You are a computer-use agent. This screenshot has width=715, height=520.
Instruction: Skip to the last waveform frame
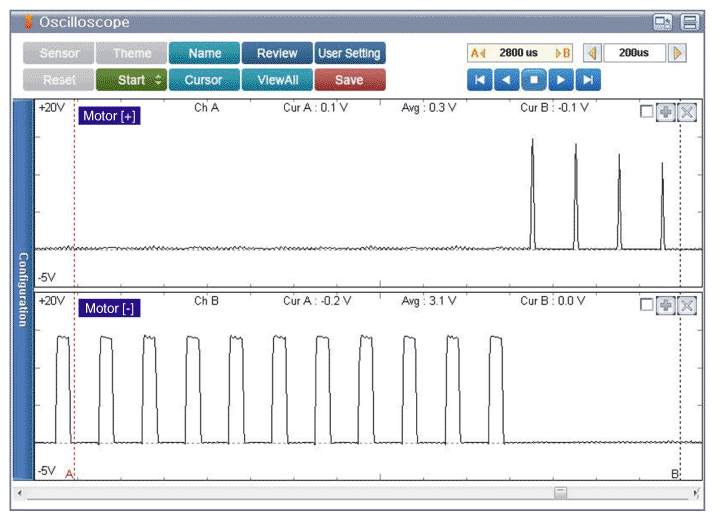pos(590,80)
